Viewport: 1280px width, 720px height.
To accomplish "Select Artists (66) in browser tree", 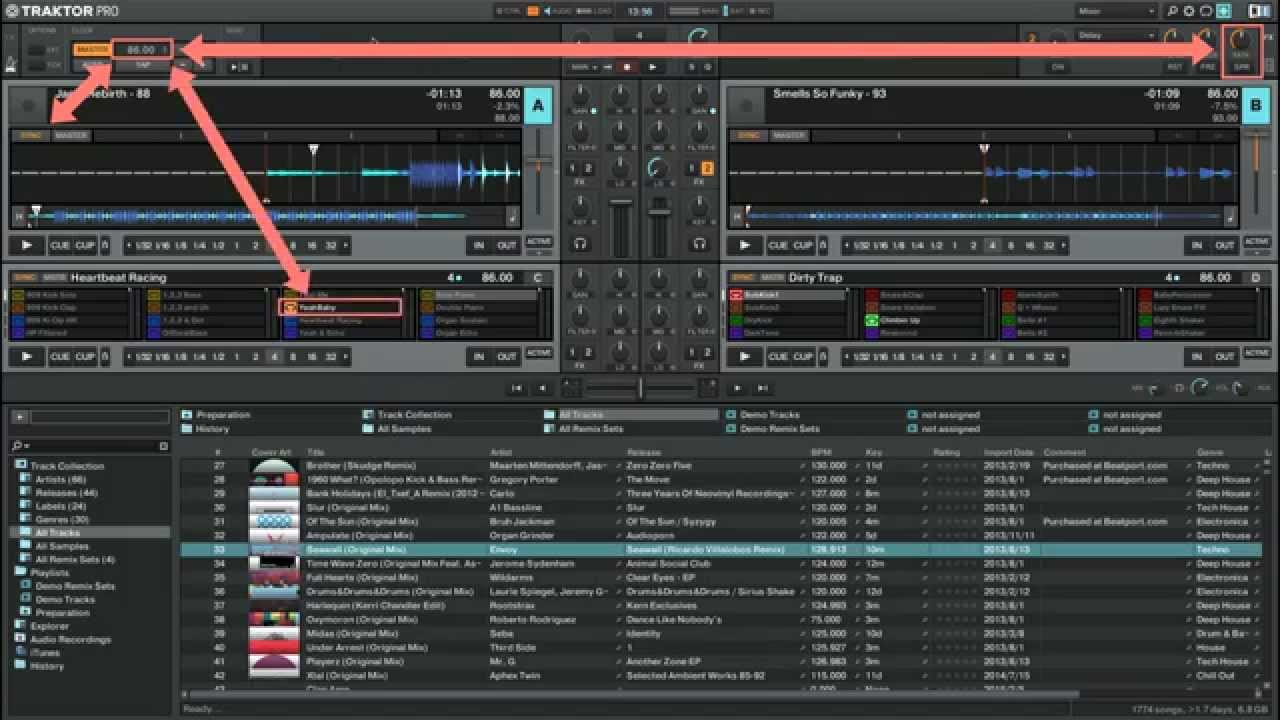I will tap(60, 480).
